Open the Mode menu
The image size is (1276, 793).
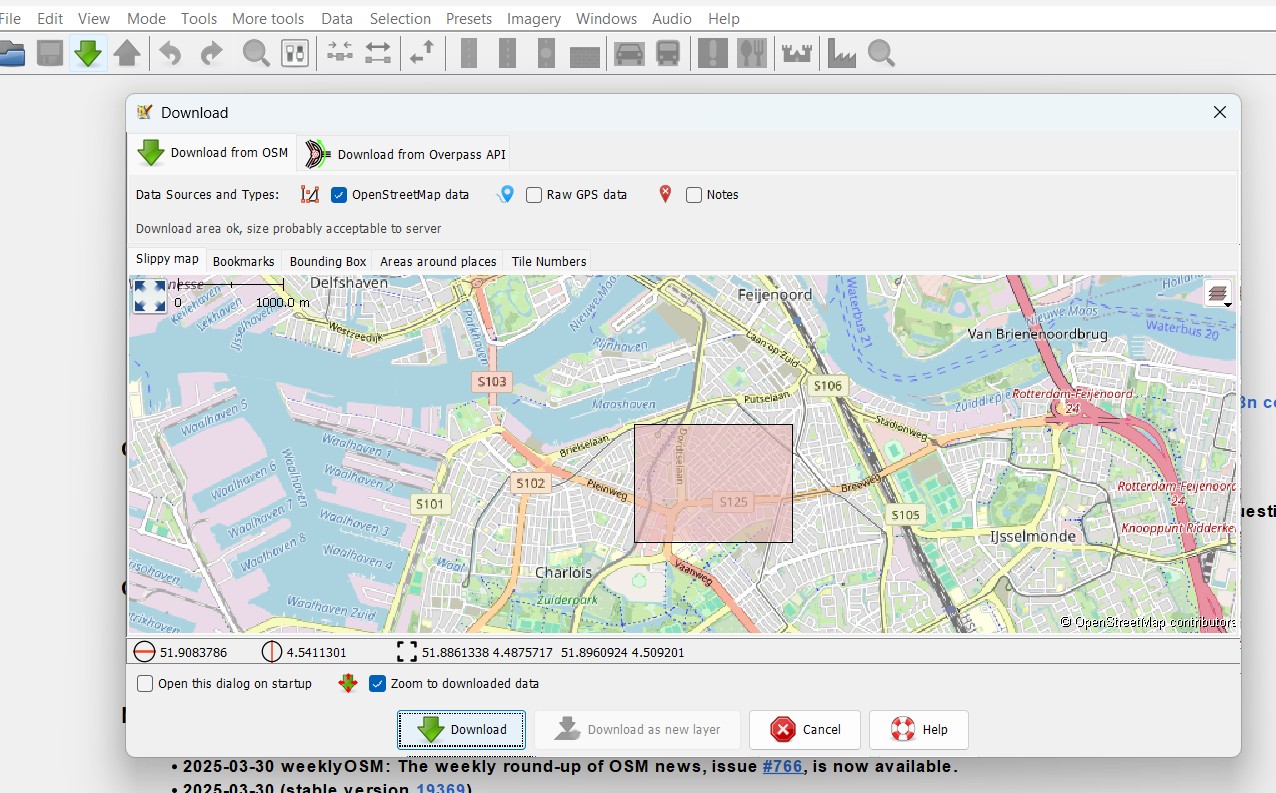tap(147, 18)
